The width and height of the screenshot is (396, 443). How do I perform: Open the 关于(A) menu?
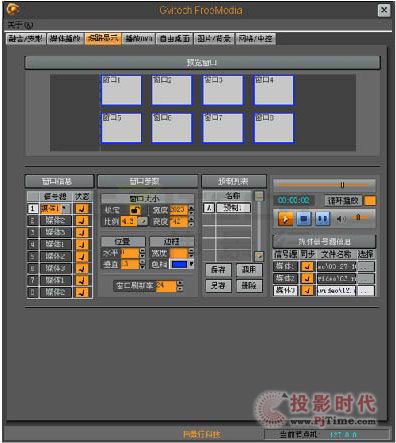(20, 25)
